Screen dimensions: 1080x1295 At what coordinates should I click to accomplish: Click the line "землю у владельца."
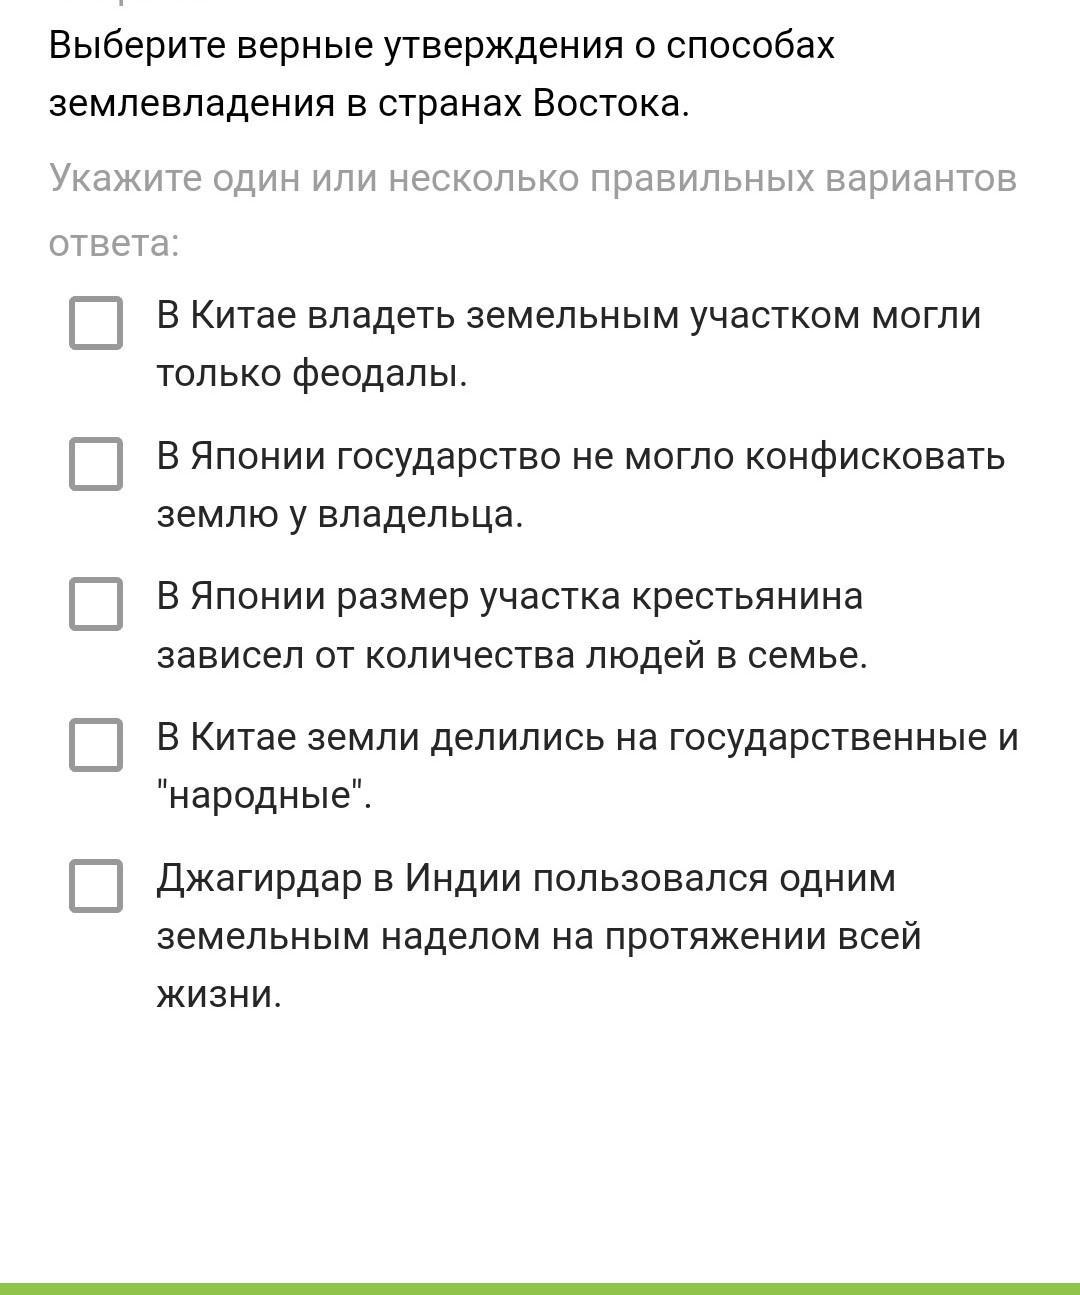pyautogui.click(x=340, y=515)
